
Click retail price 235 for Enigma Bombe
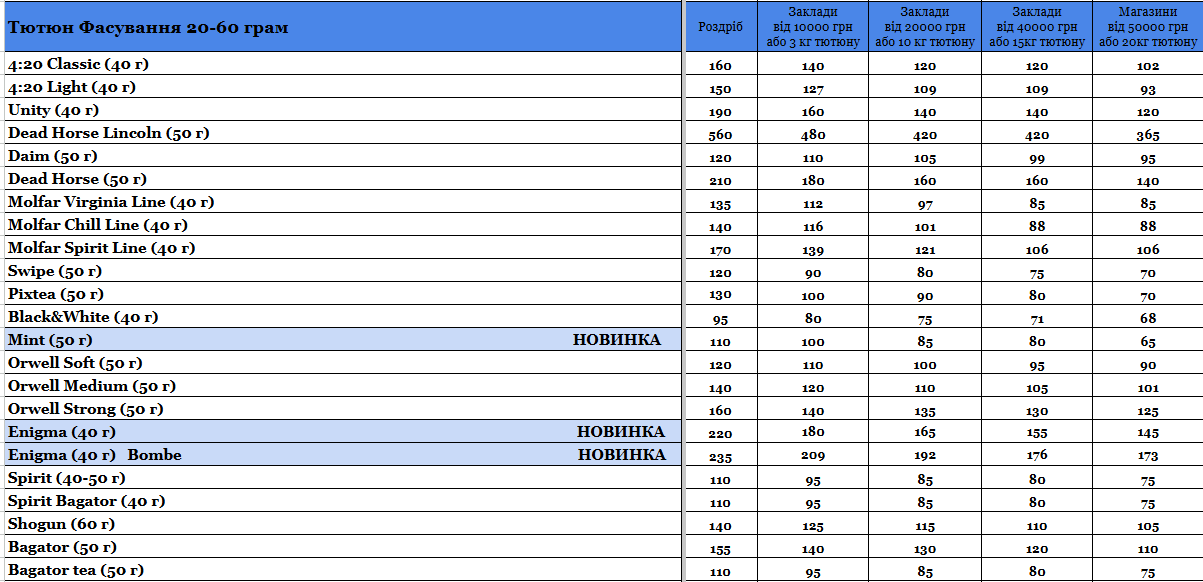coord(720,457)
